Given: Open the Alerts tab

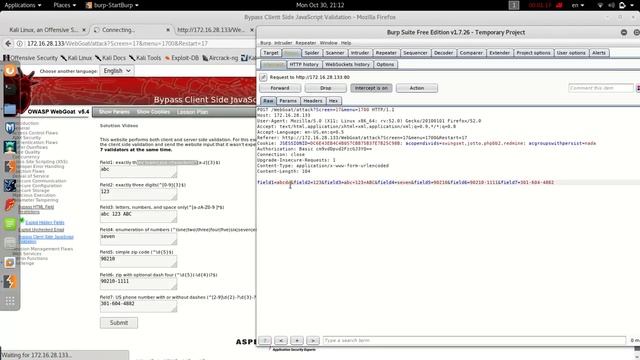Looking at the screenshot, I should tap(599, 53).
